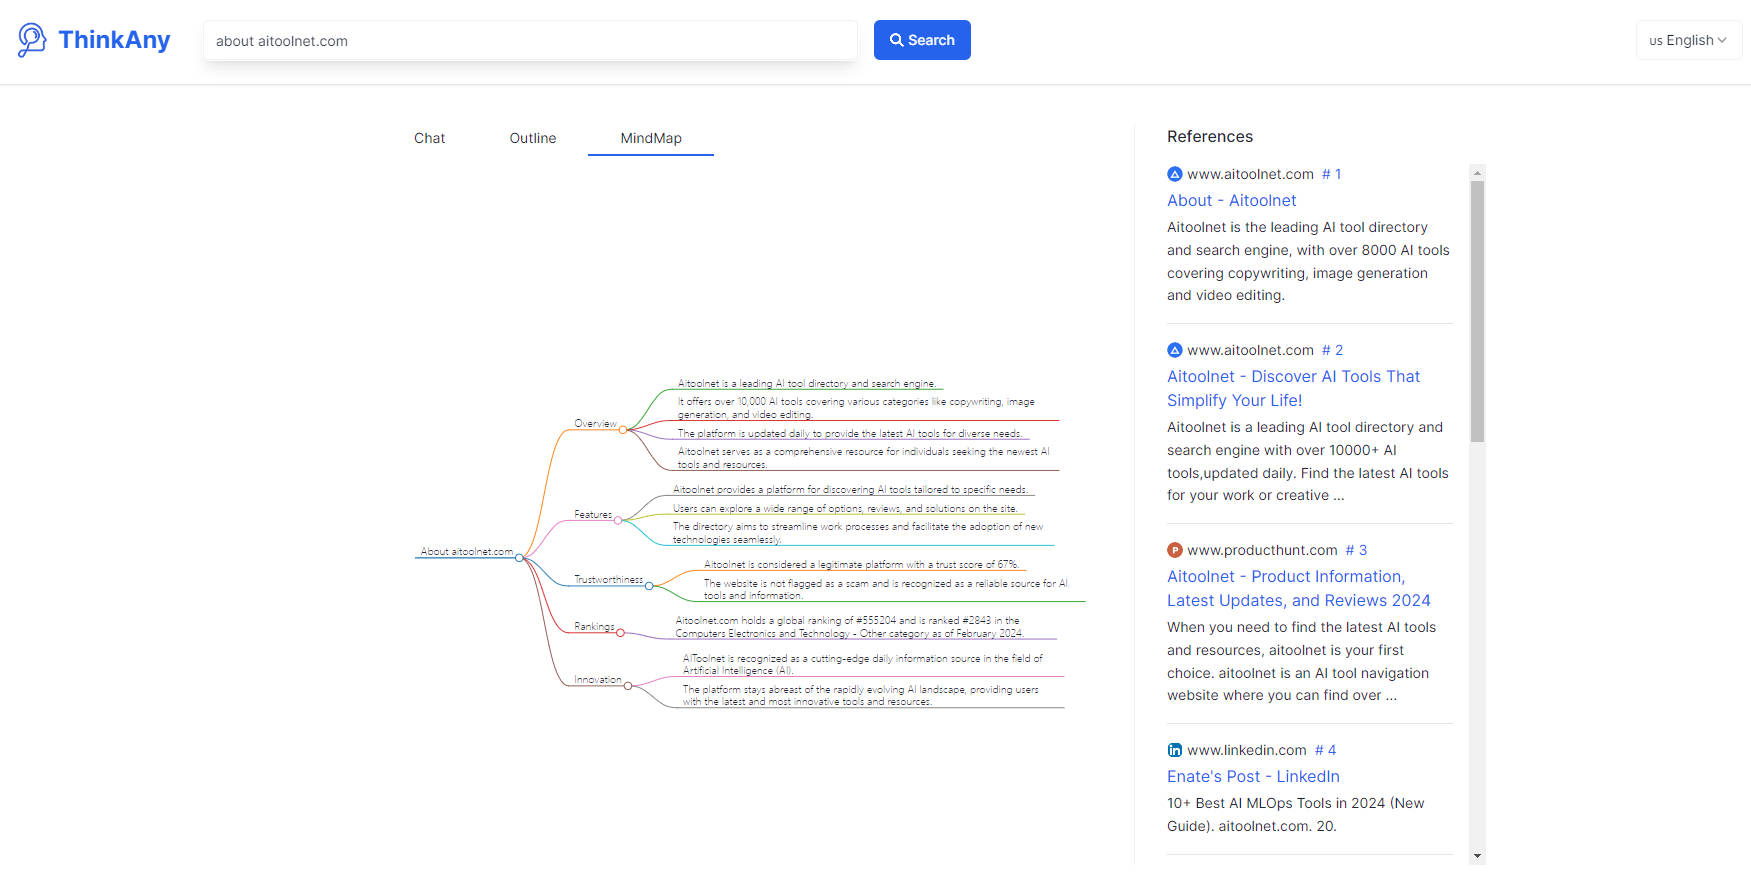Switch to the Chat tab
This screenshot has width=1751, height=889.
[429, 138]
